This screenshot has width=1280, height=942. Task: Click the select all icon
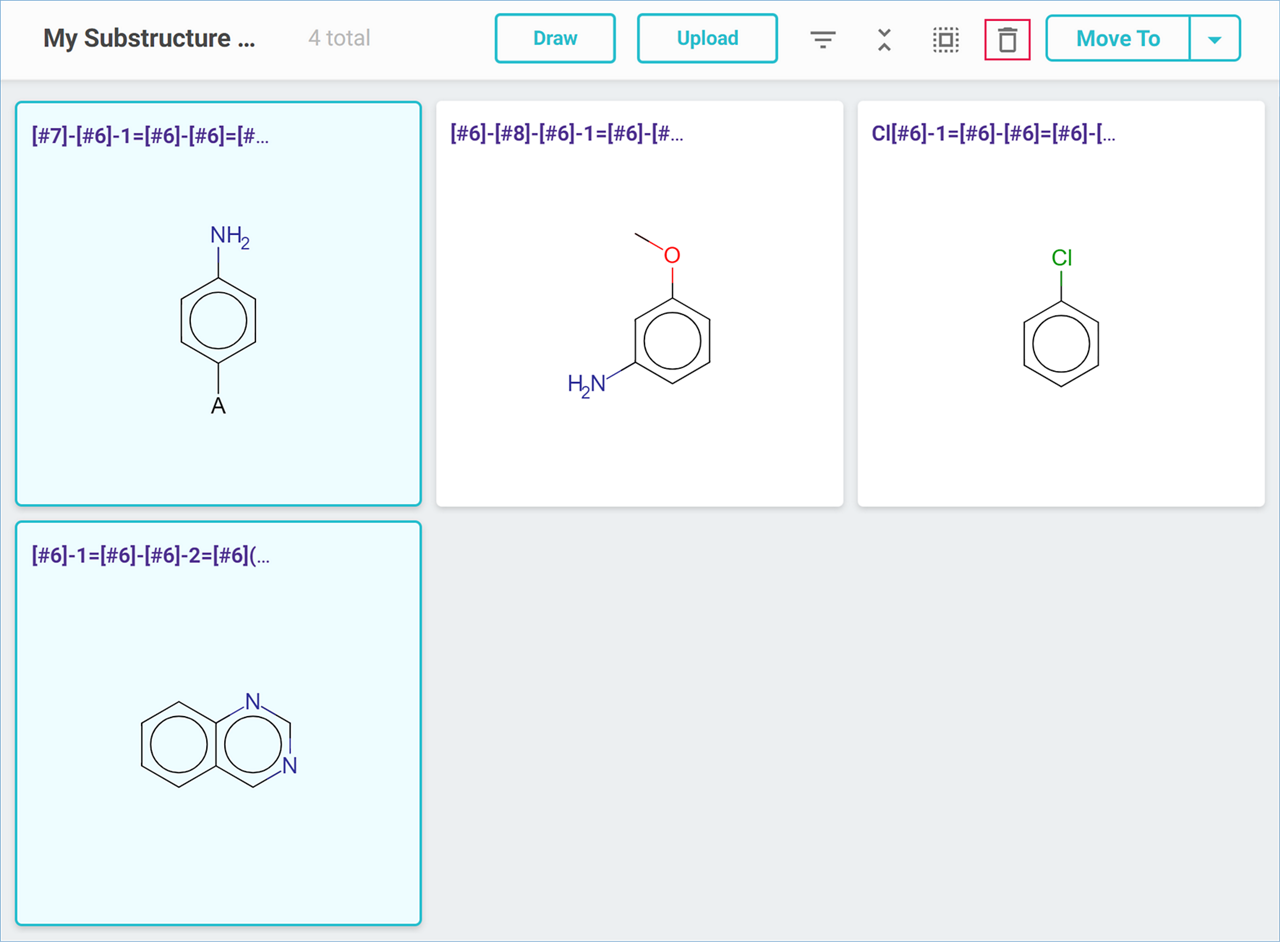[945, 40]
